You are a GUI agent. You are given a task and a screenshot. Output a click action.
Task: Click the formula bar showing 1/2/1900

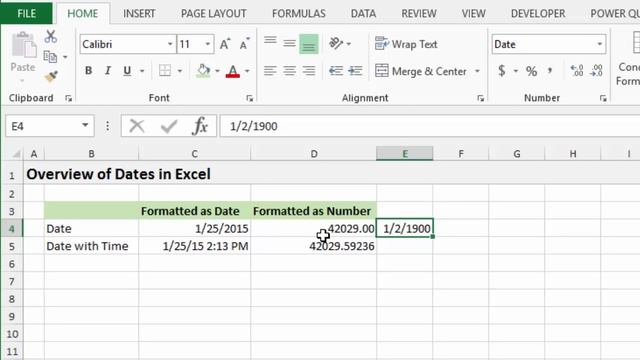point(430,126)
